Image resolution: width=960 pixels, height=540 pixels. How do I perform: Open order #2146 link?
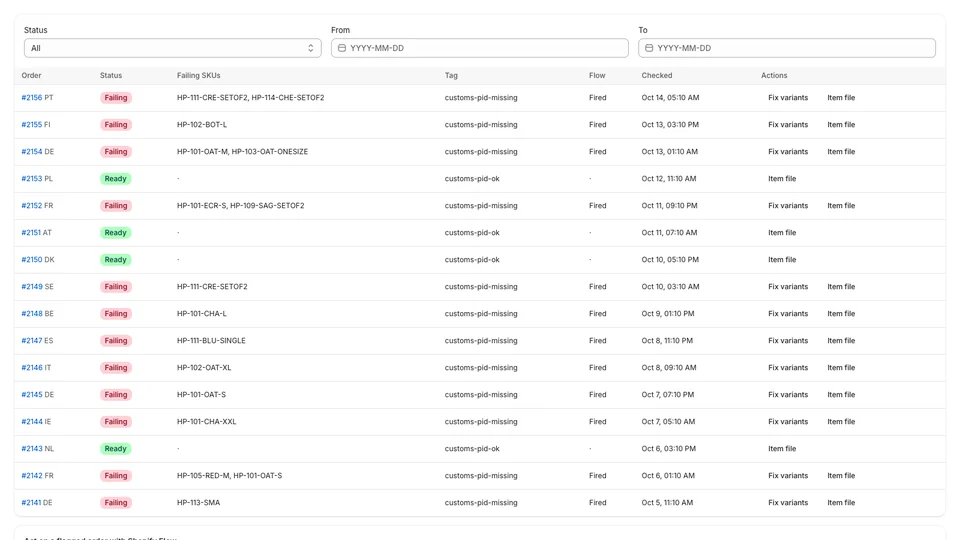[32, 367]
